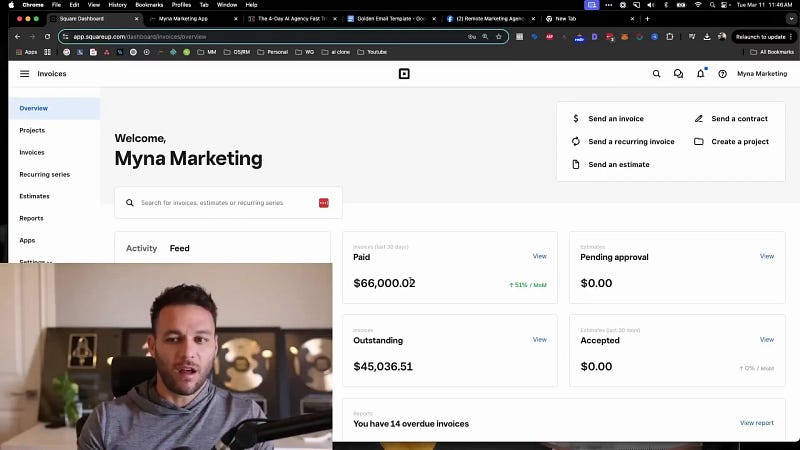This screenshot has height=450, width=800.
Task: Click the project folder icon
Action: tap(699, 141)
